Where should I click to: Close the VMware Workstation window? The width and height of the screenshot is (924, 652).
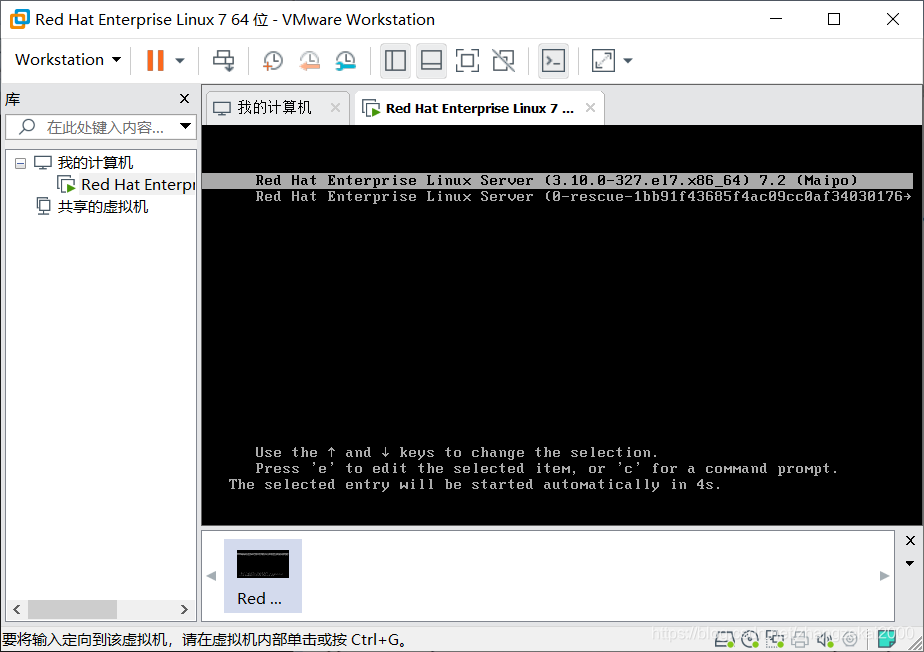893,19
